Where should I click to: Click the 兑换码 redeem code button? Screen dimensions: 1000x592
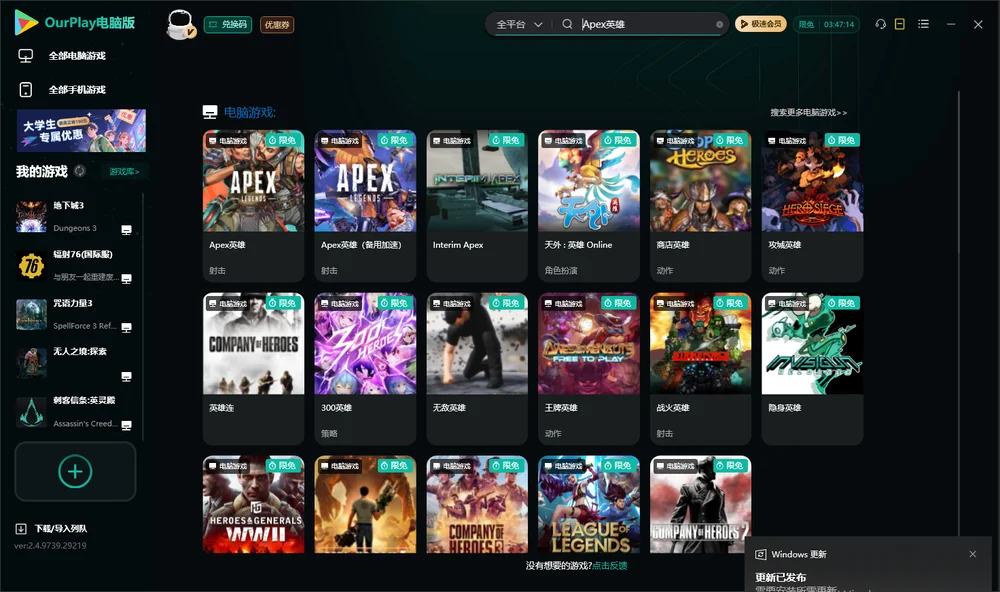click(x=228, y=25)
